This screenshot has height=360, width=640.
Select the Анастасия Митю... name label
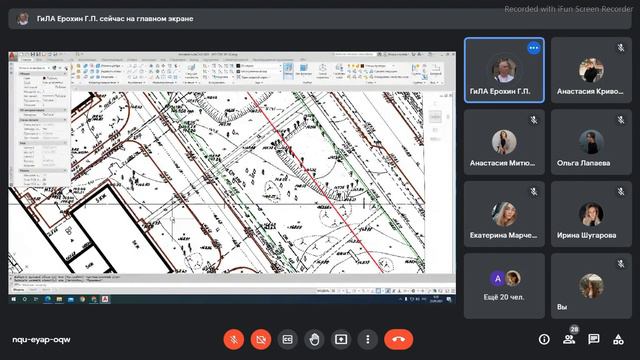tap(502, 163)
